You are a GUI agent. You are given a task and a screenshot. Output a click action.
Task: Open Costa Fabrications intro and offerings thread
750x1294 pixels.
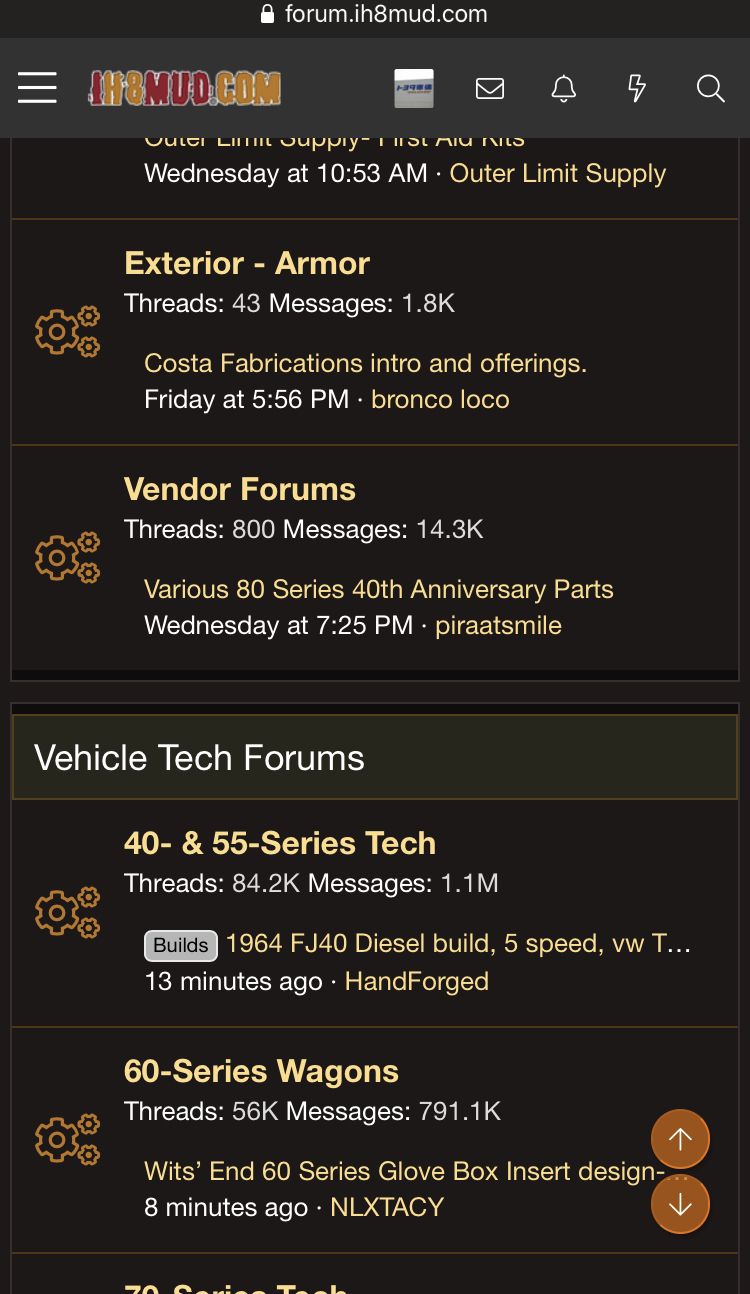365,363
